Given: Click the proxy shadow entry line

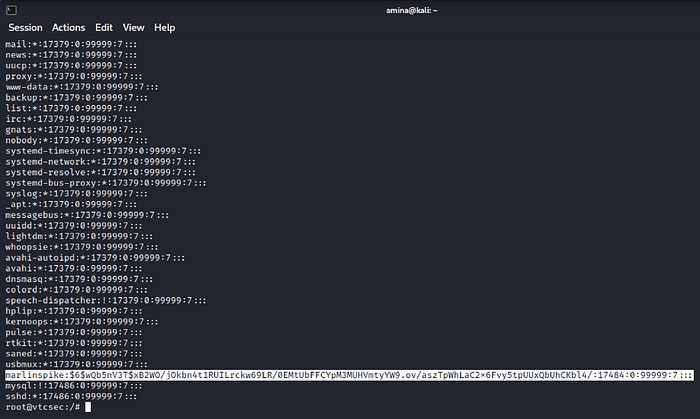Looking at the screenshot, I should tap(74, 76).
